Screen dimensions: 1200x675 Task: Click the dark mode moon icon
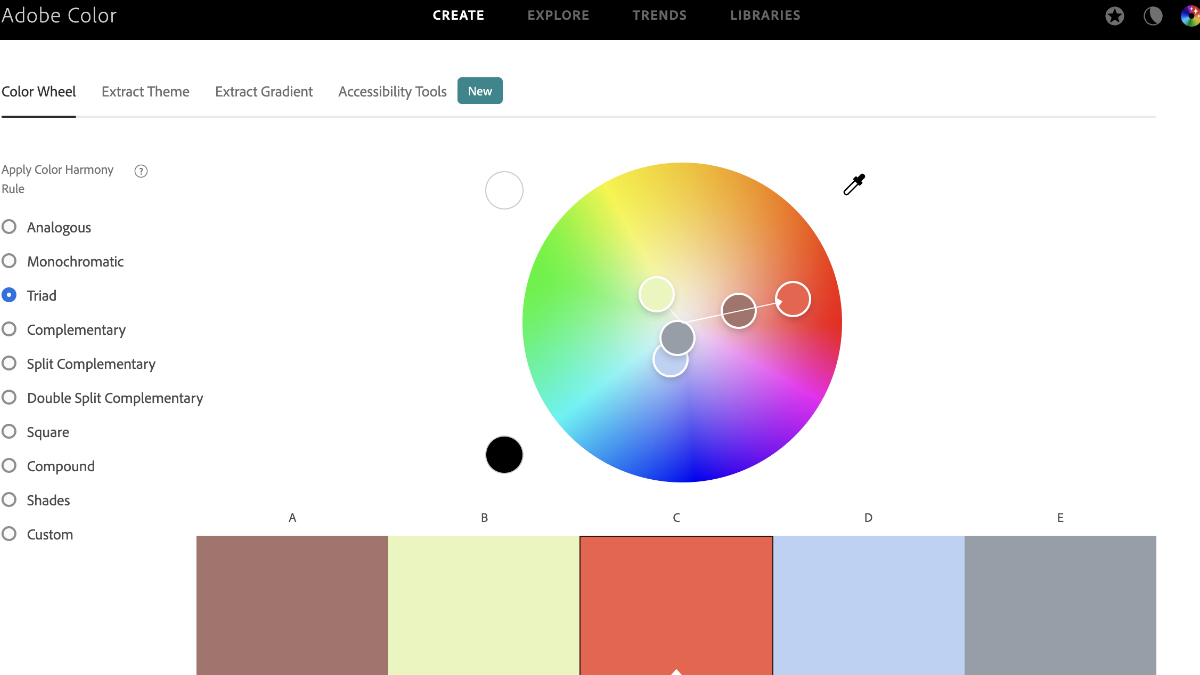tap(1152, 16)
